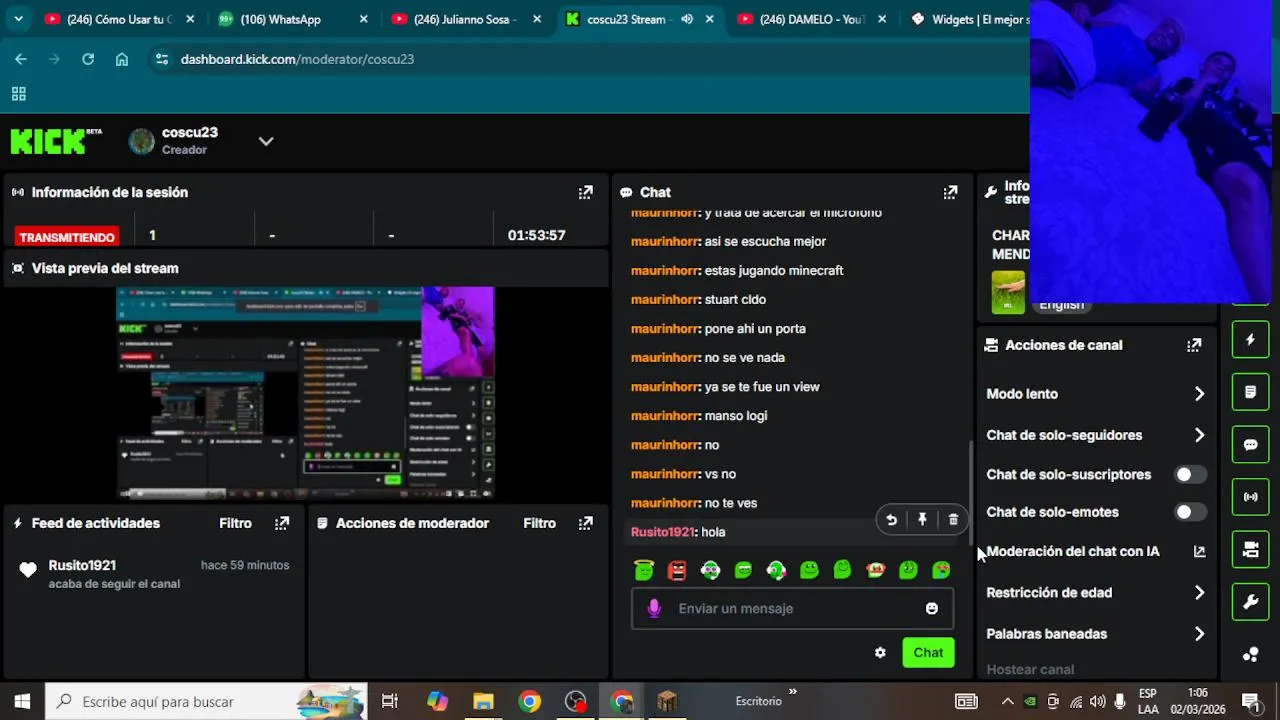Open the volume control in system tray
The height and width of the screenshot is (720, 1280).
pos(1097,701)
